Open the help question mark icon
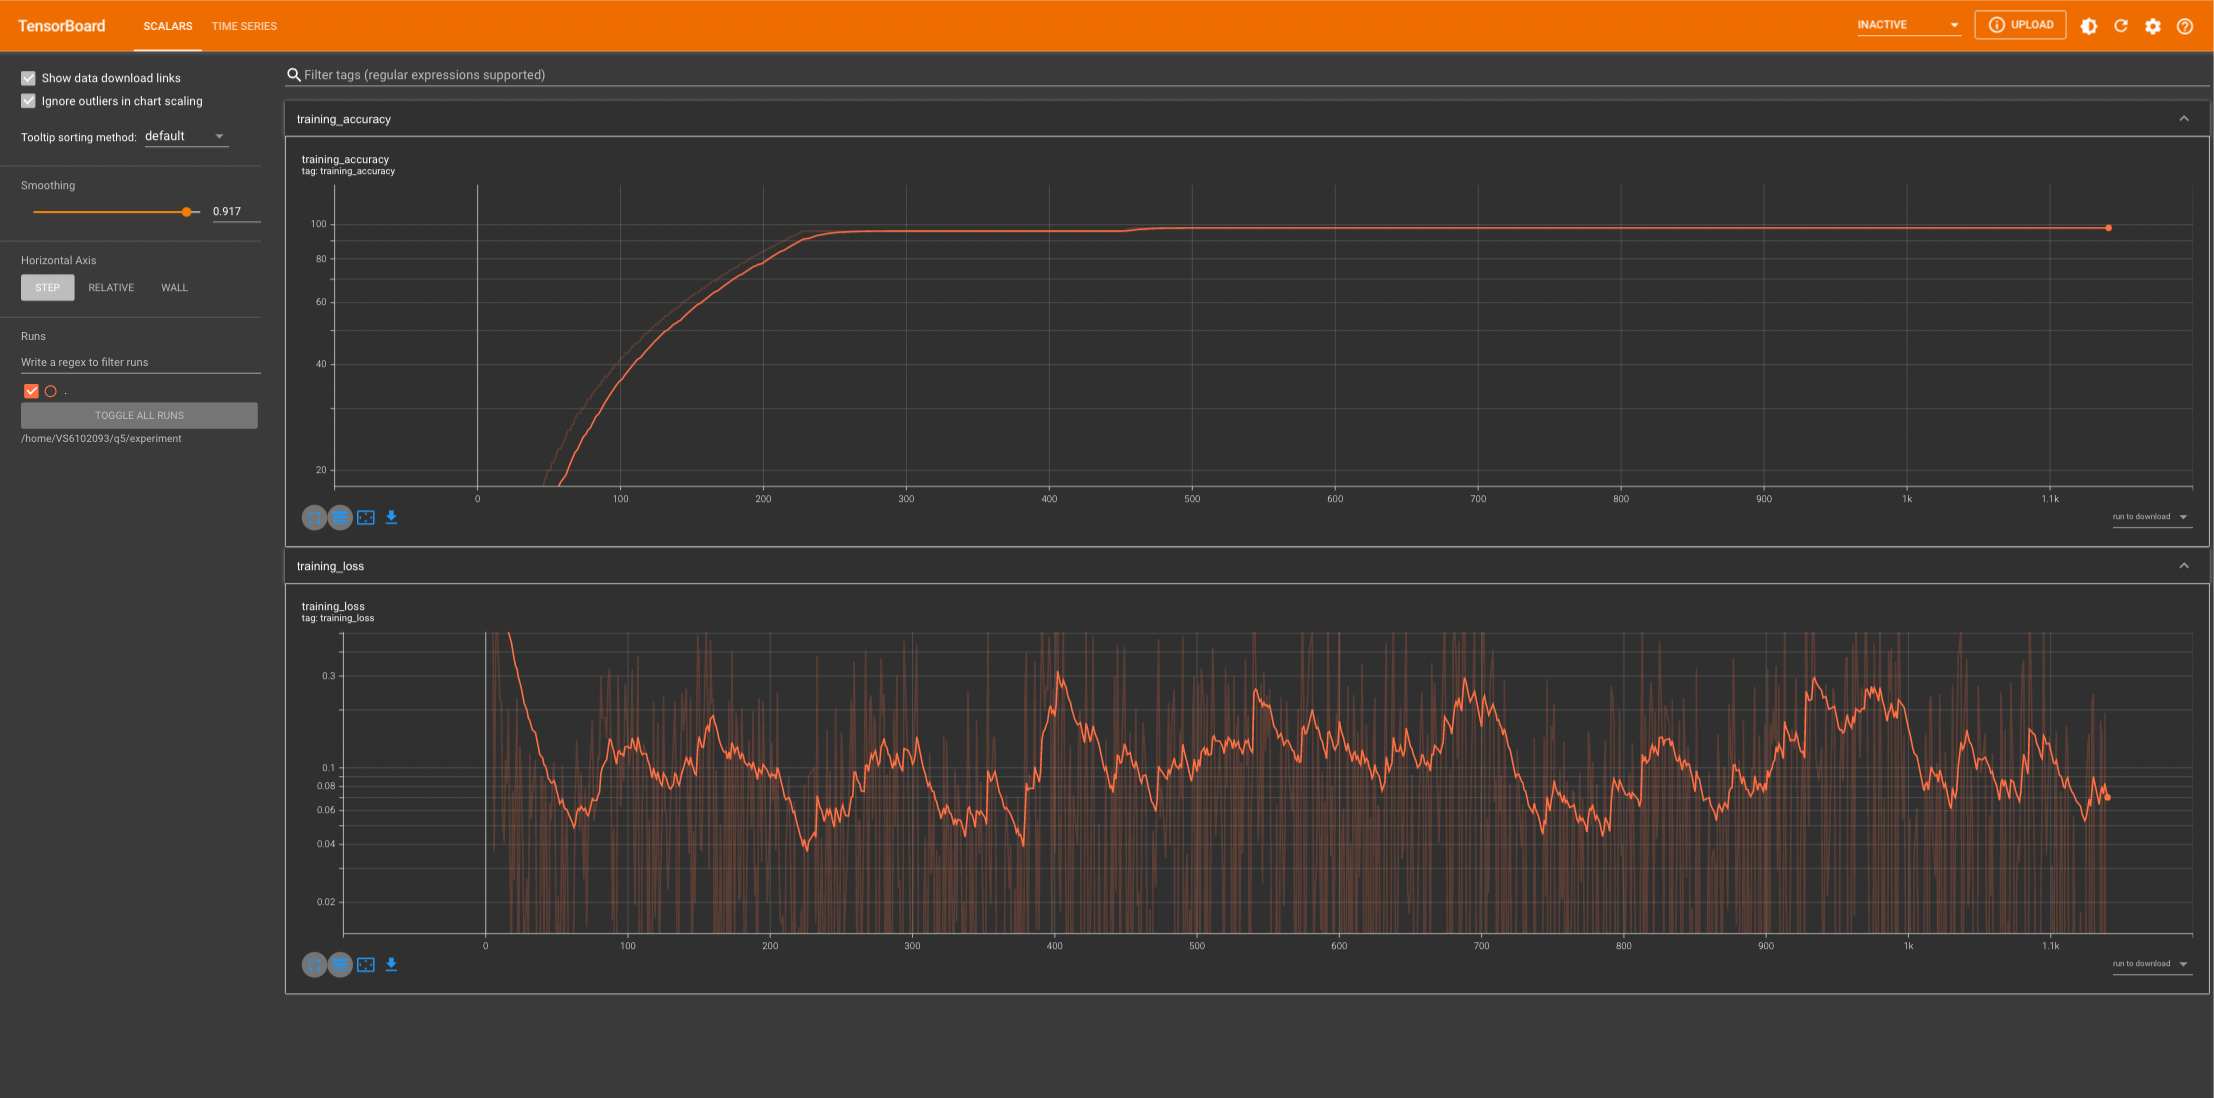Viewport: 2214px width, 1098px height. point(2185,26)
